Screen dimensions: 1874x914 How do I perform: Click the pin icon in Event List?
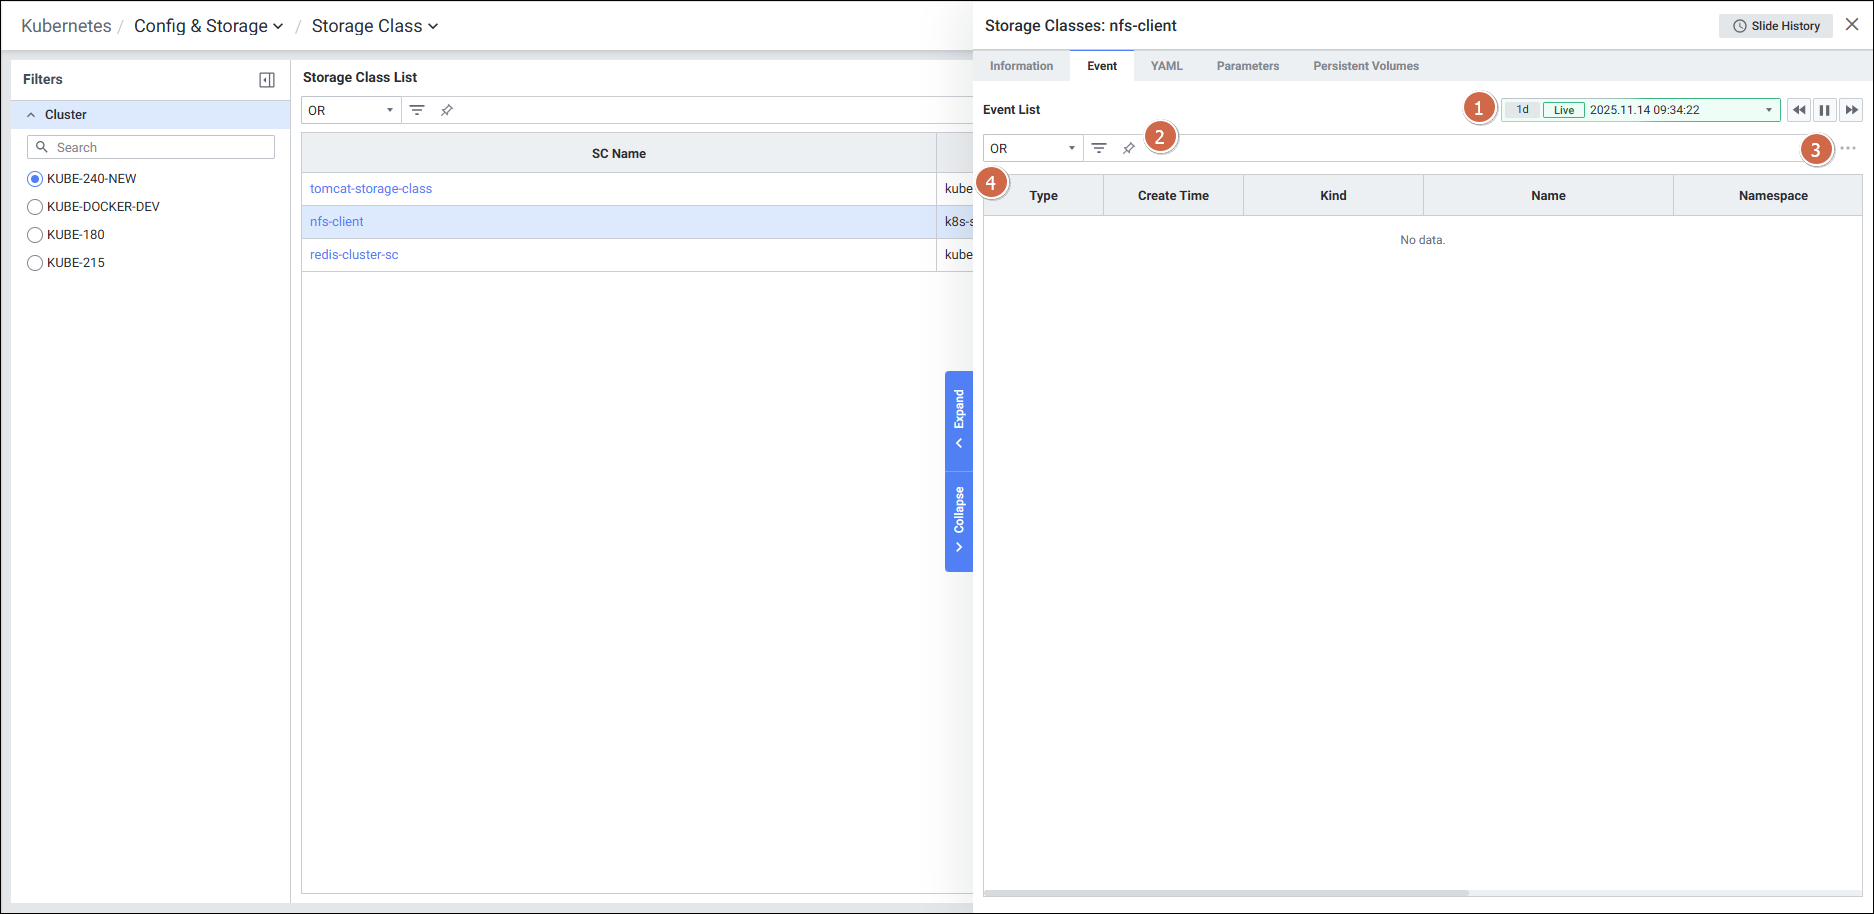pos(1129,148)
